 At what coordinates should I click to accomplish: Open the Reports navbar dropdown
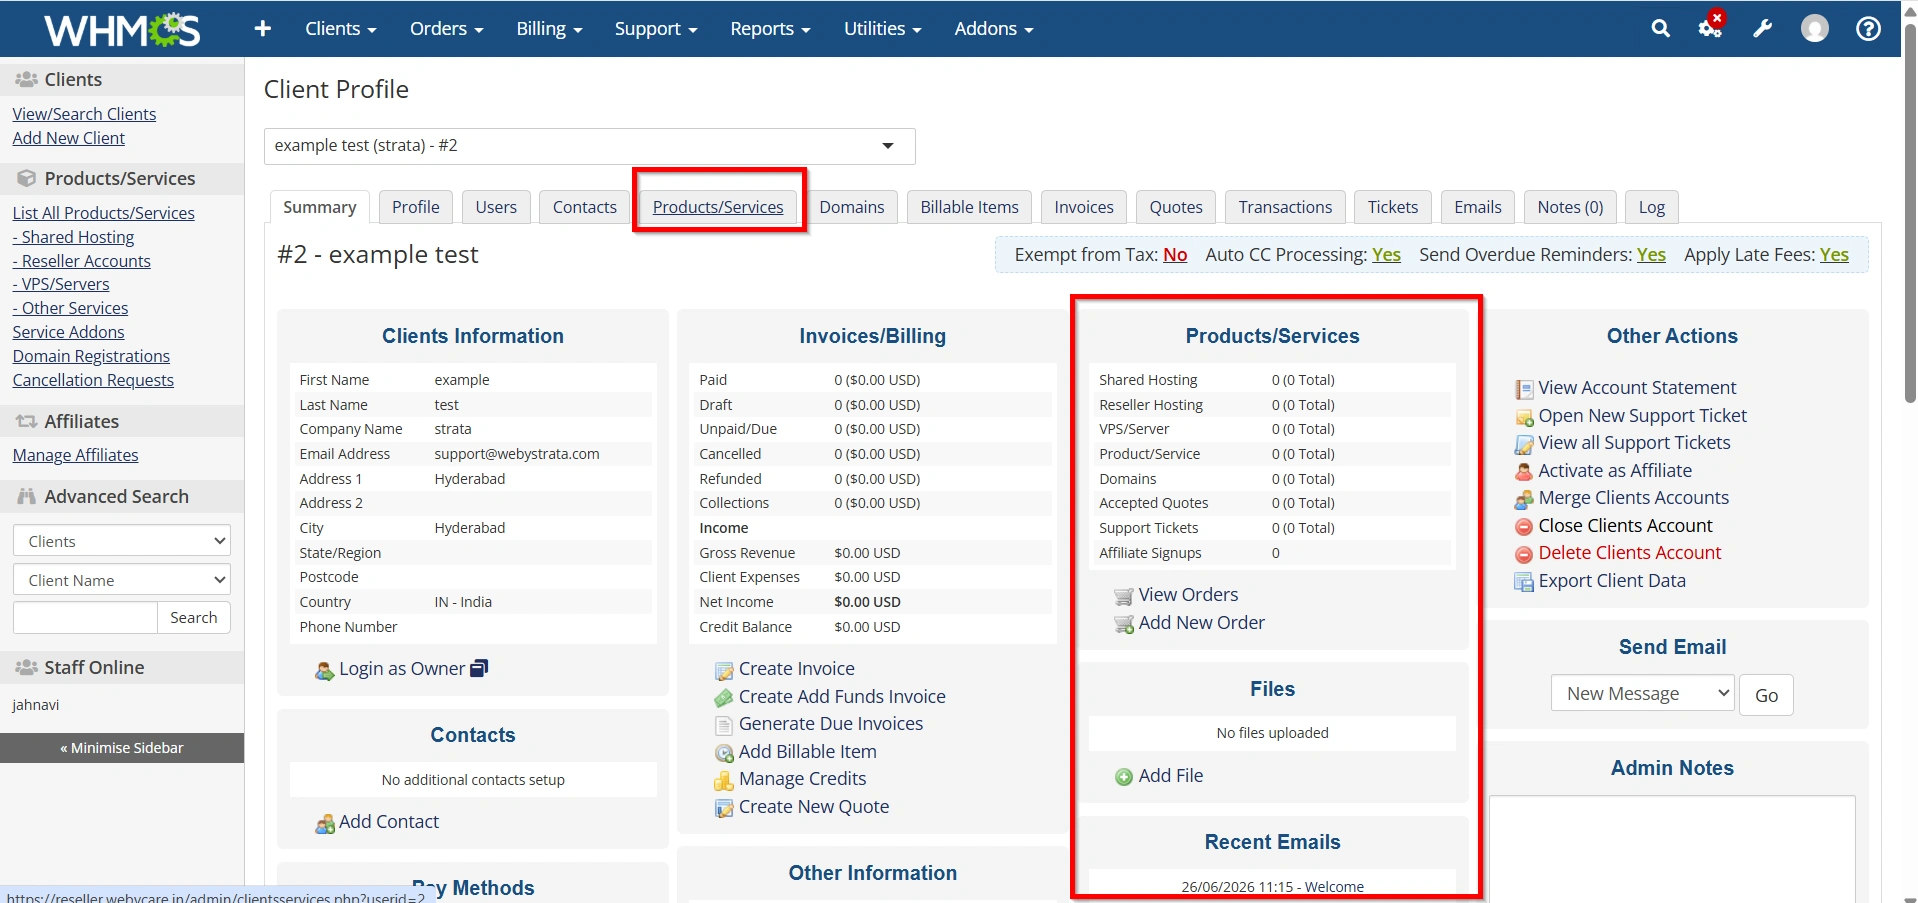pyautogui.click(x=770, y=29)
